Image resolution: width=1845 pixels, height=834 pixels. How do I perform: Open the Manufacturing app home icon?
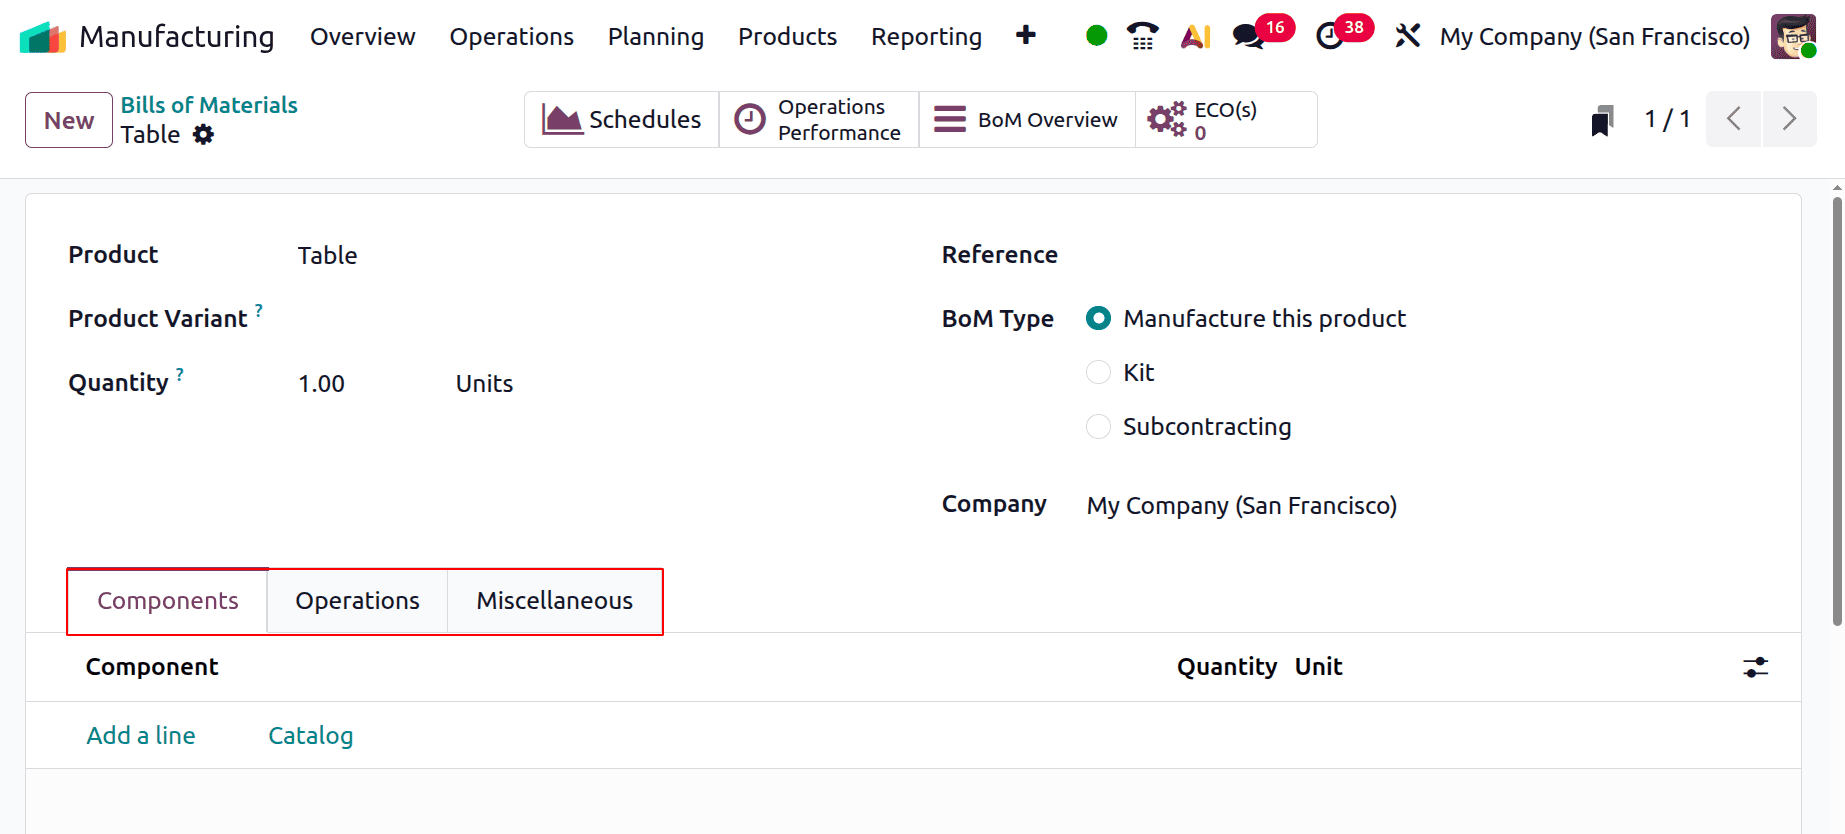(43, 37)
